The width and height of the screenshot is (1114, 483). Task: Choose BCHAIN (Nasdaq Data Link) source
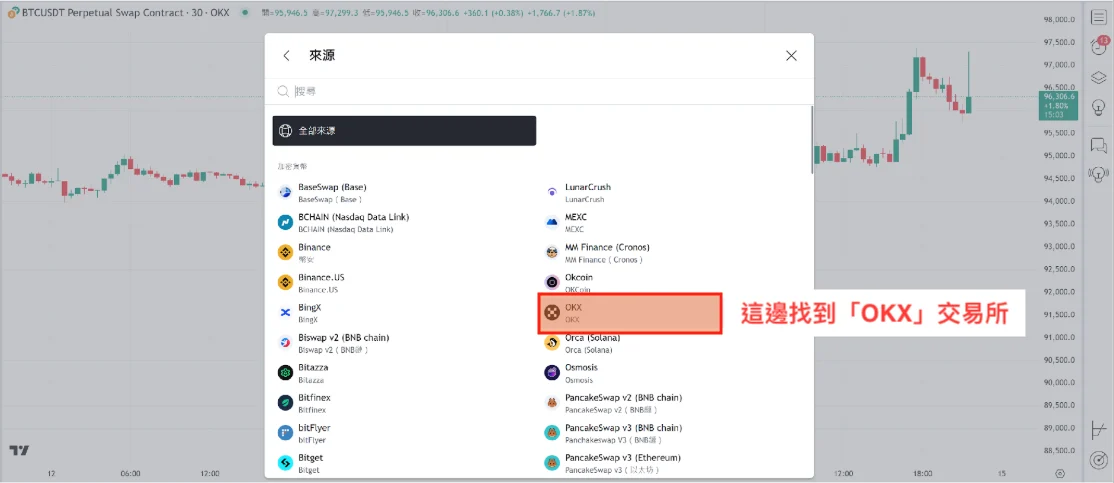404,222
